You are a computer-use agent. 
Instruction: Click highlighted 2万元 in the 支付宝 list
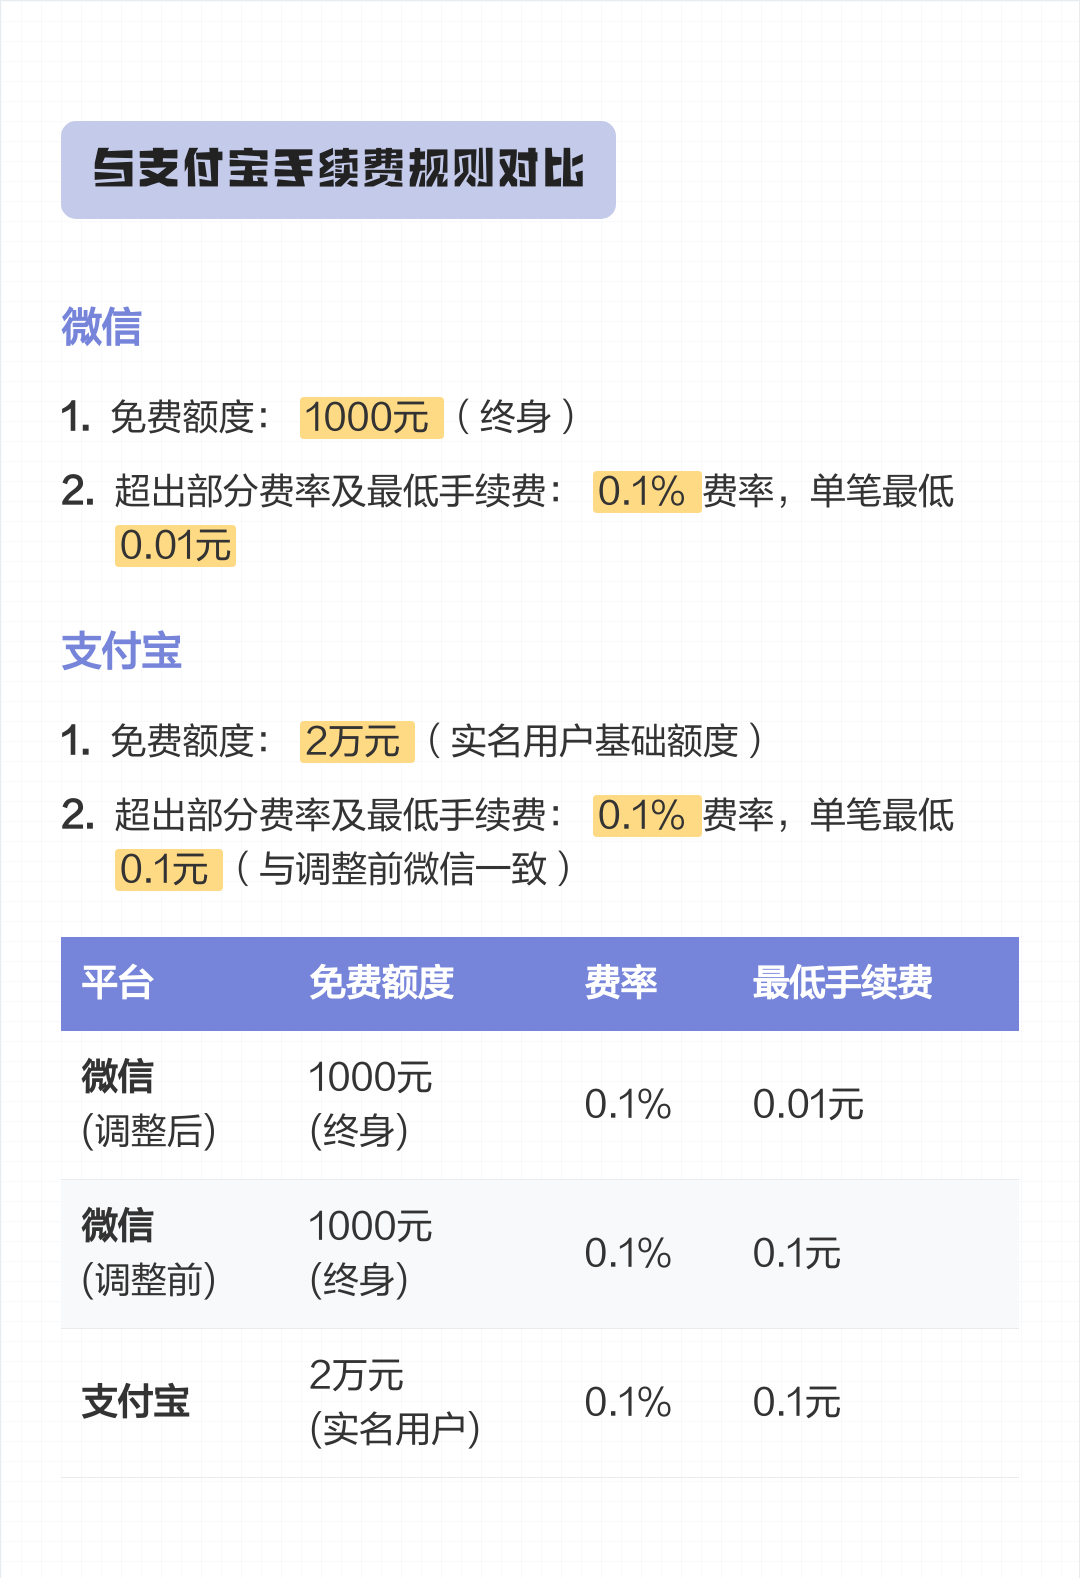click(355, 741)
